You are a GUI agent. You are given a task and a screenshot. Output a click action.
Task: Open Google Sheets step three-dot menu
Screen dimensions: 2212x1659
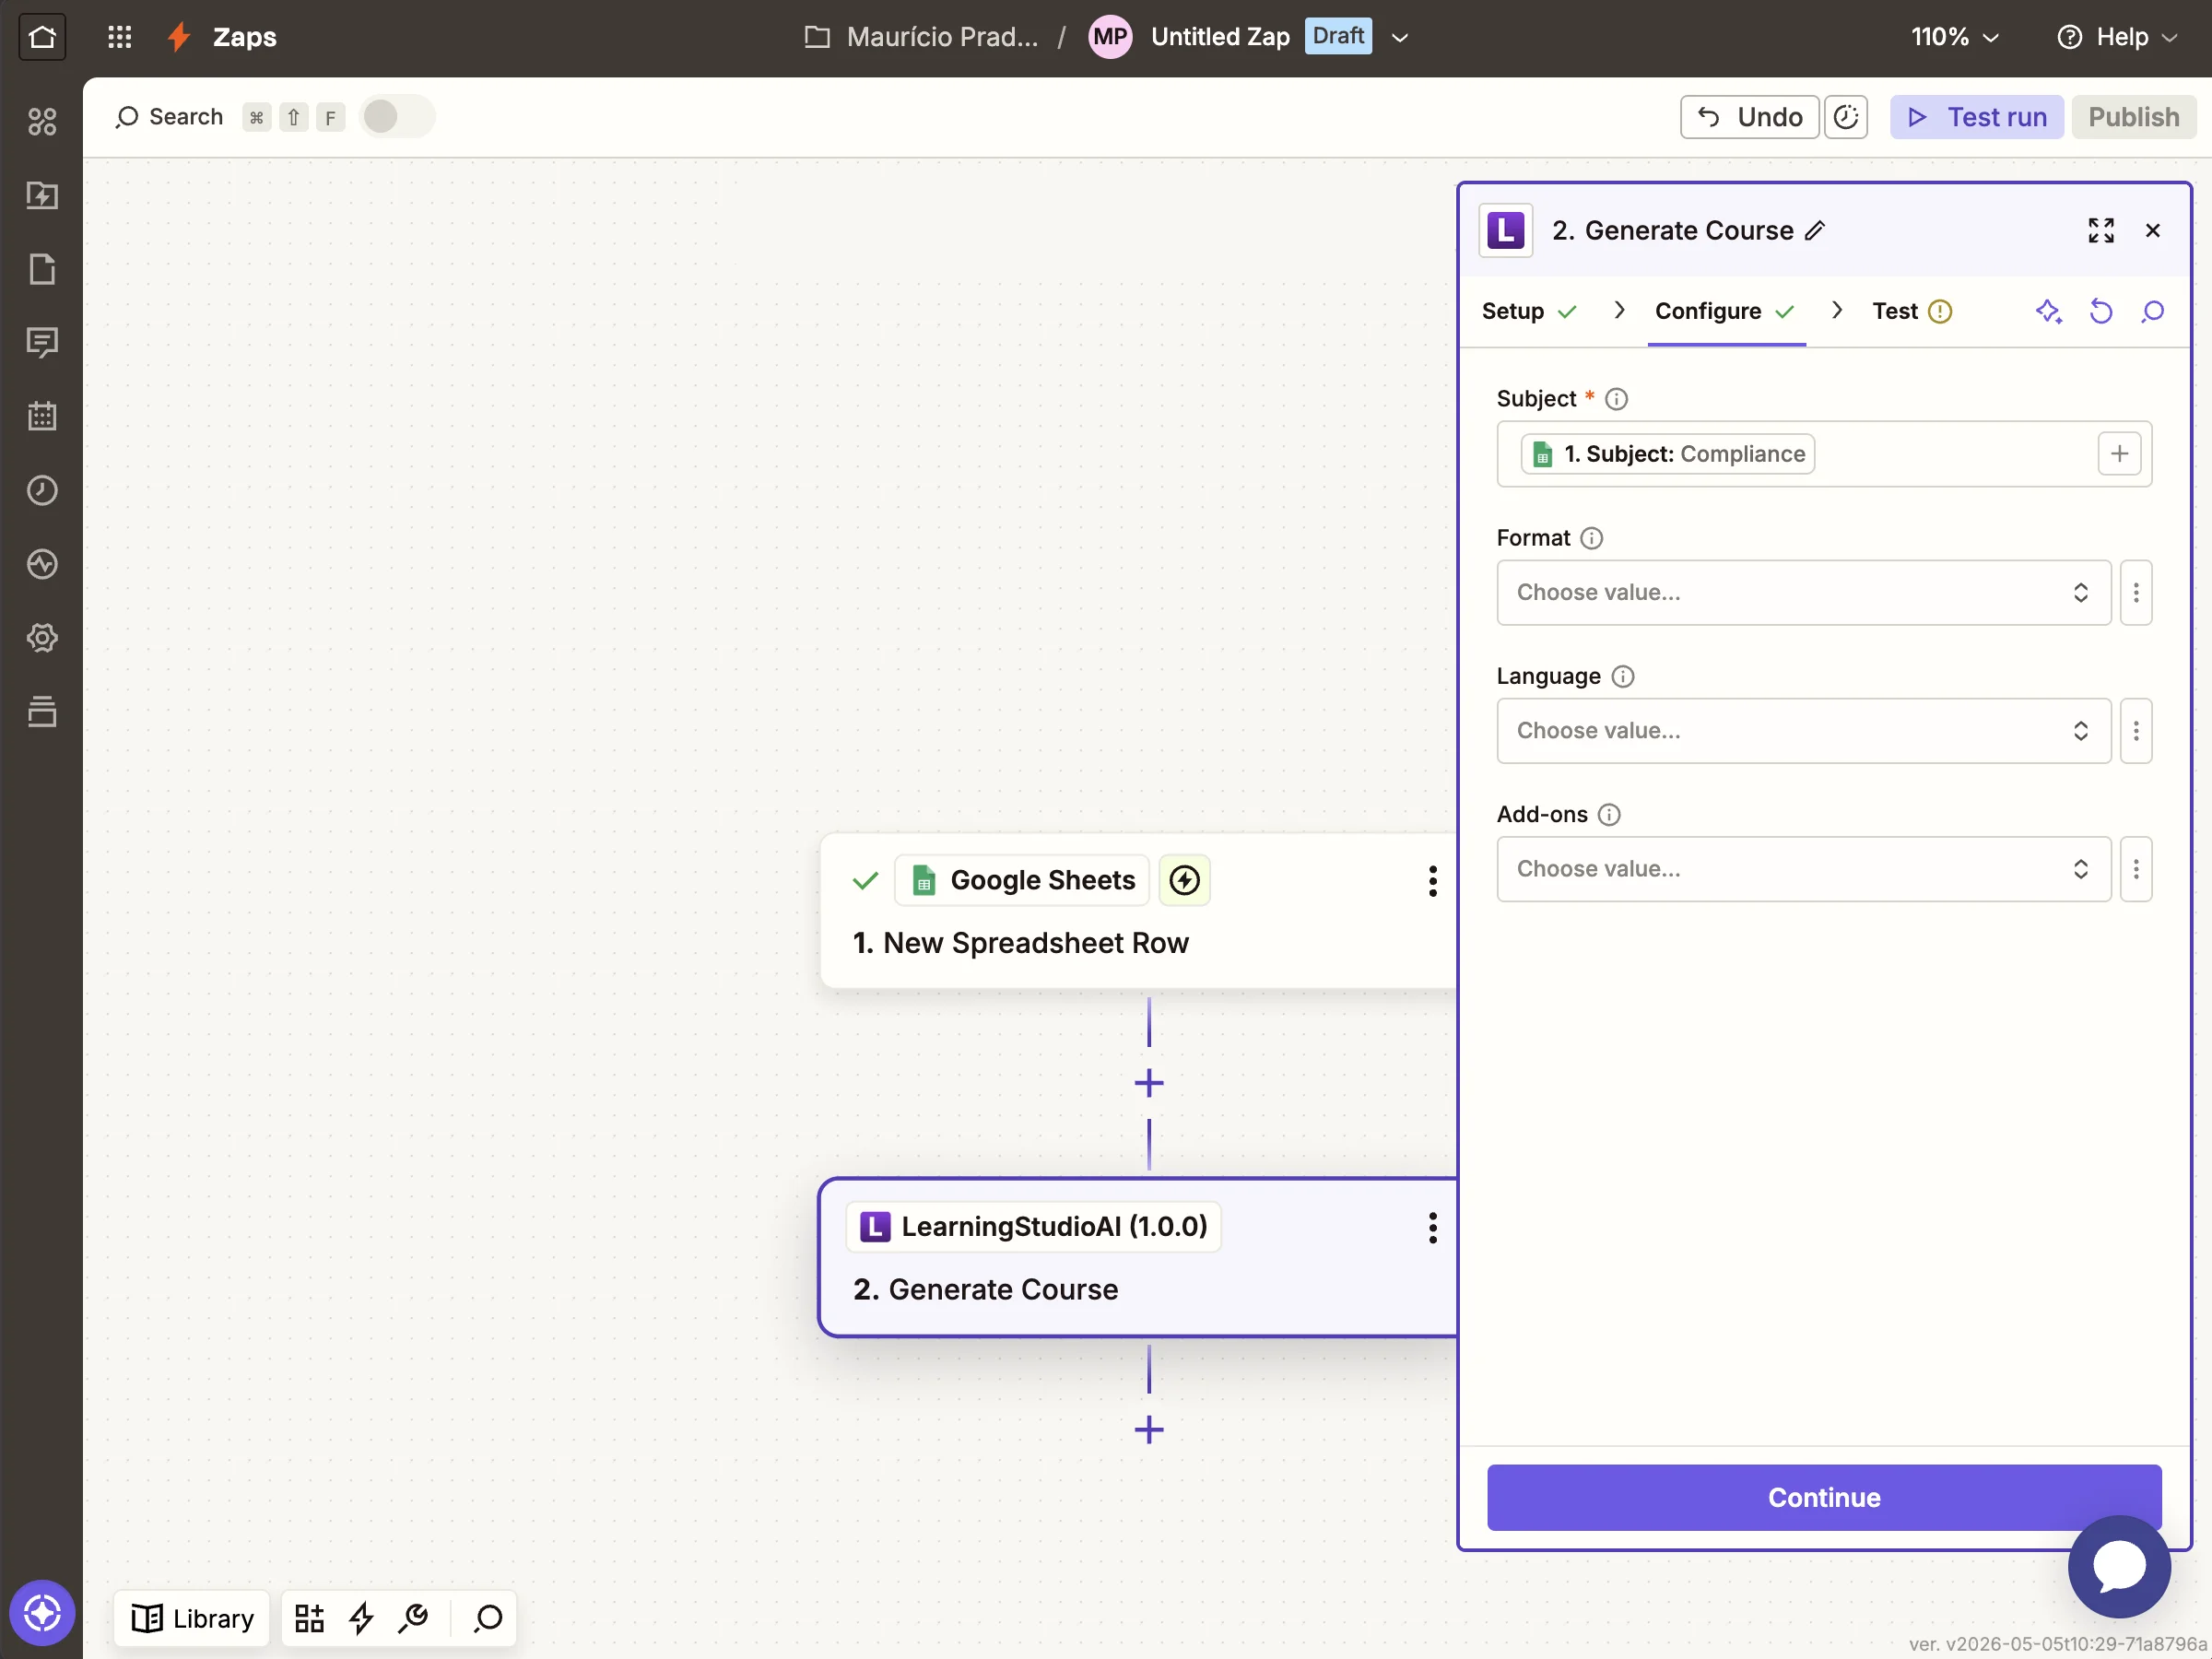1432,881
